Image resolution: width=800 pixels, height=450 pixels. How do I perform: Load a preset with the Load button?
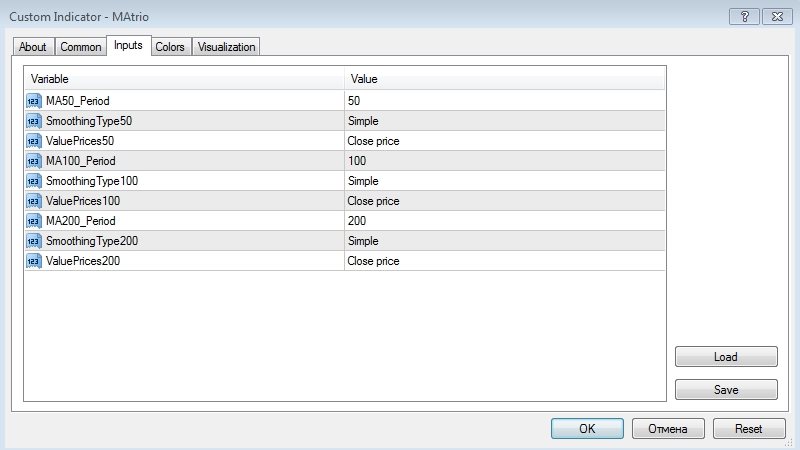(x=726, y=357)
